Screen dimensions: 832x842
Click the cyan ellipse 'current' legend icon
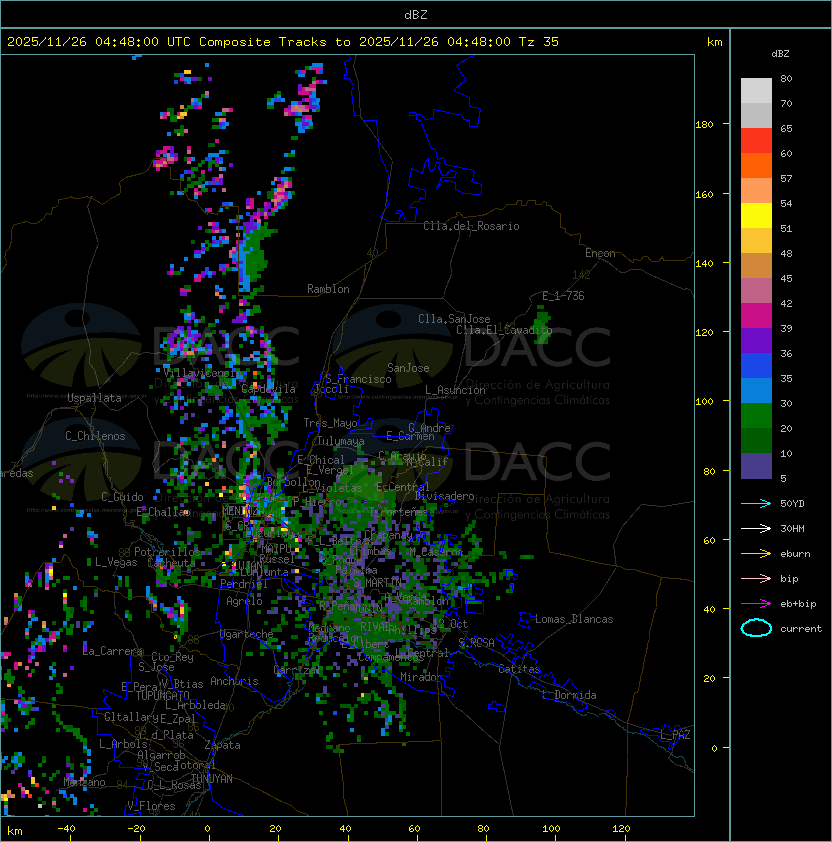[756, 628]
